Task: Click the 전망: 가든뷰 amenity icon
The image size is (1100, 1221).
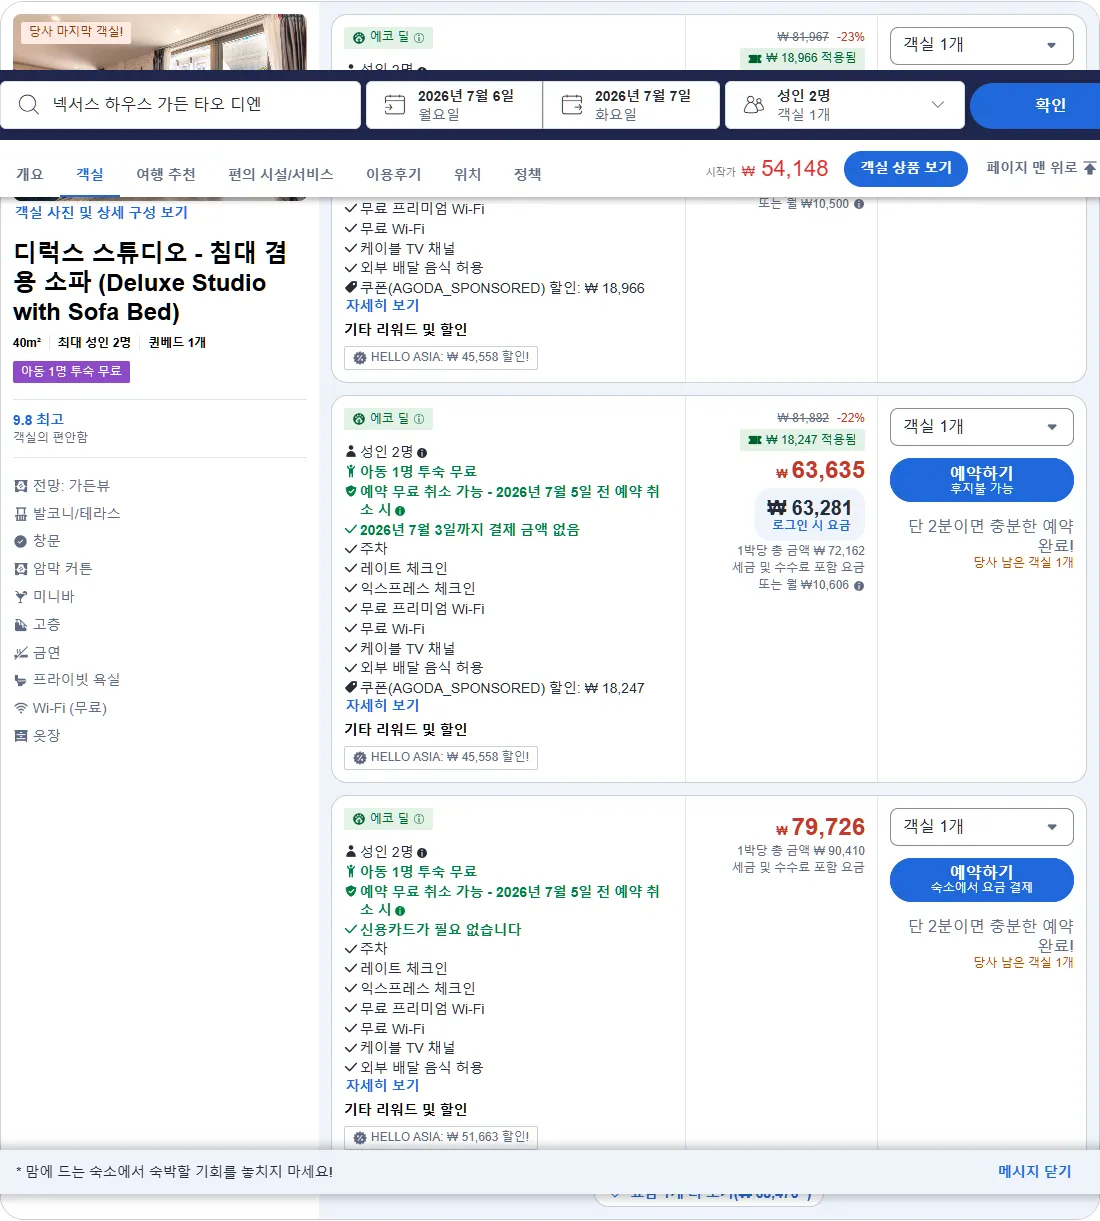Action: click(21, 486)
